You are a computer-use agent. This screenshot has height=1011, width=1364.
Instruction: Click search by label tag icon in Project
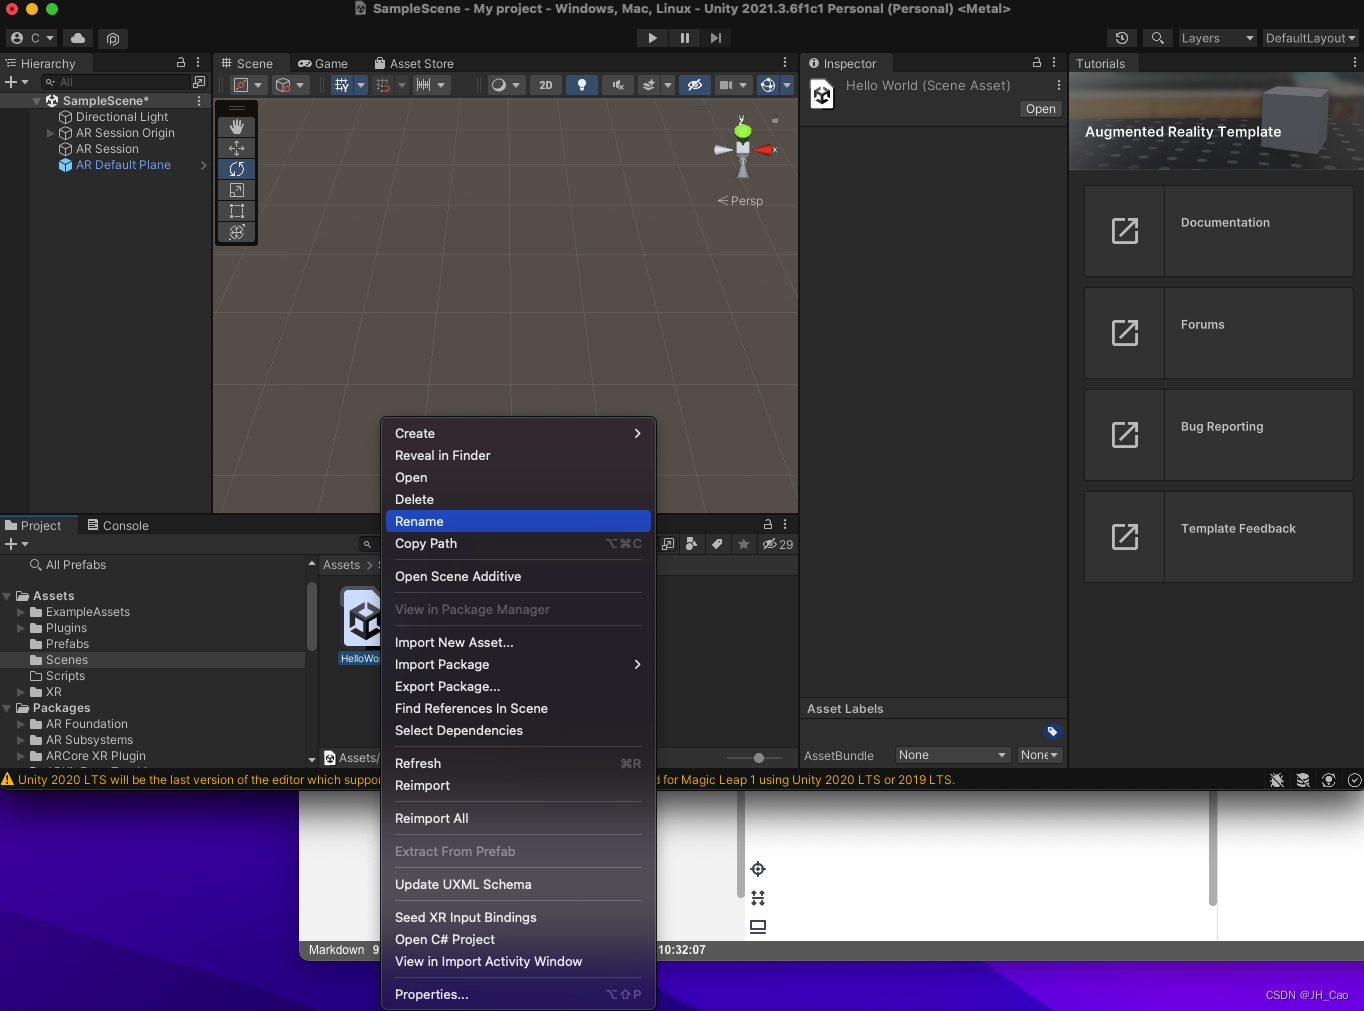(x=717, y=544)
